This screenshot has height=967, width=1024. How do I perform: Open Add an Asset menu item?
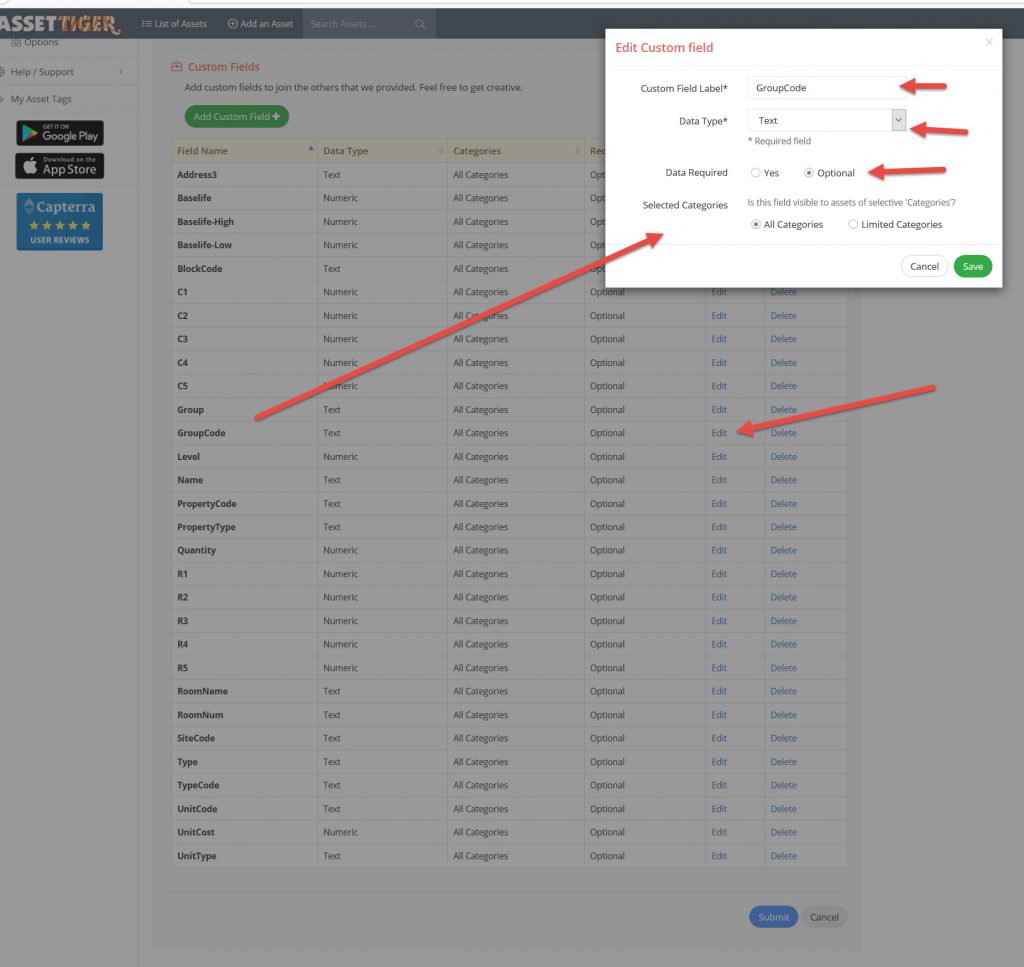[x=260, y=24]
